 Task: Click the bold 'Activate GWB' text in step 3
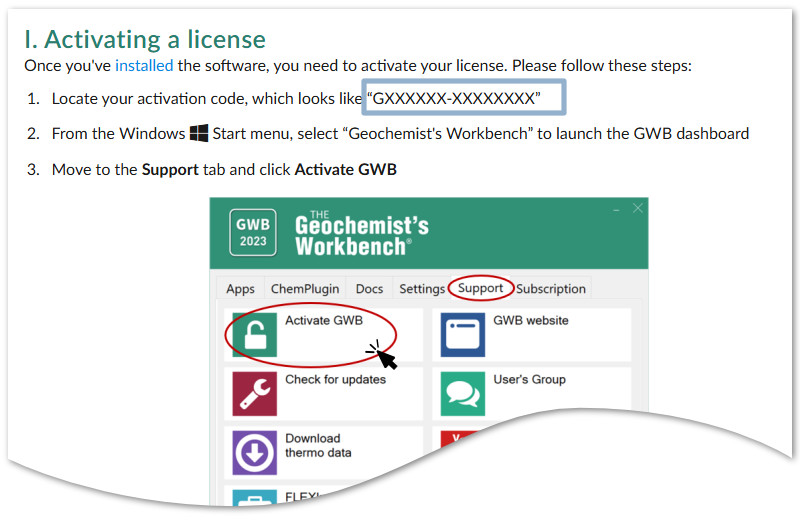pyautogui.click(x=345, y=169)
